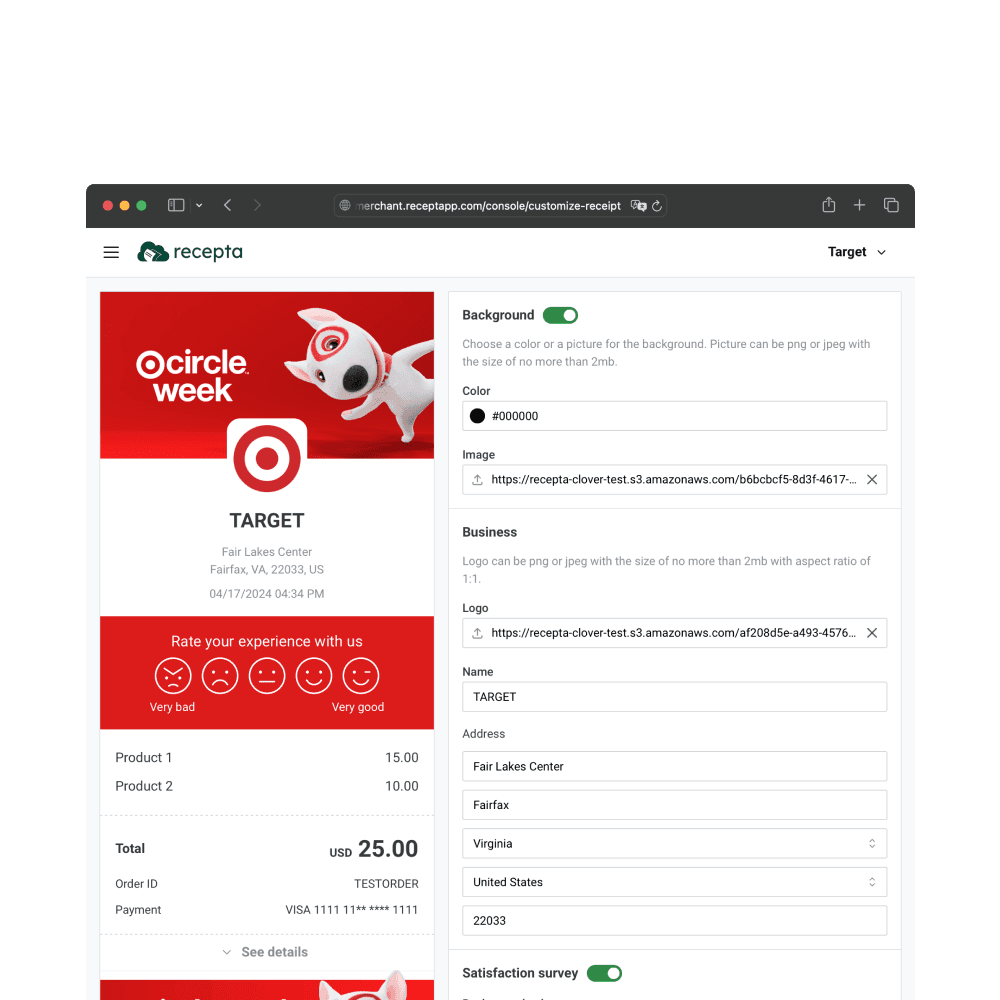Edit the #000000 color field
The height and width of the screenshot is (1000, 1000).
pos(674,416)
